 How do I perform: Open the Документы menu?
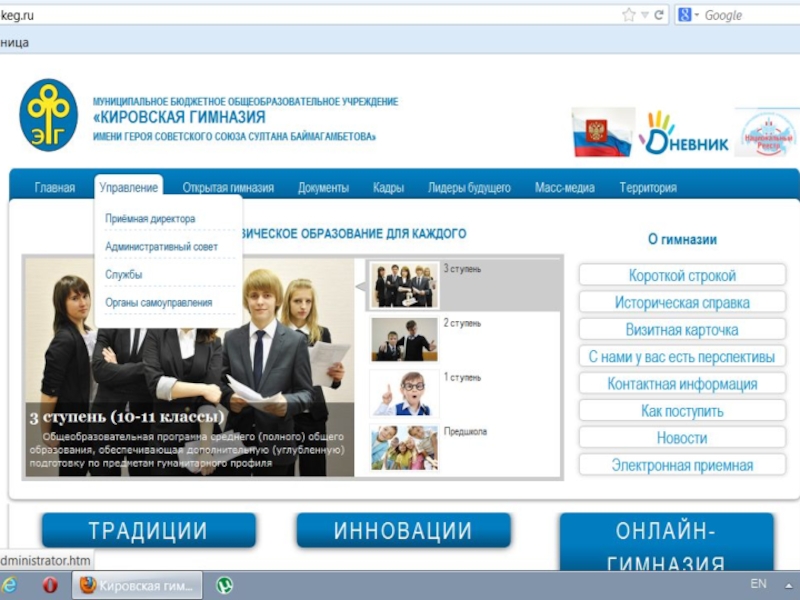323,188
